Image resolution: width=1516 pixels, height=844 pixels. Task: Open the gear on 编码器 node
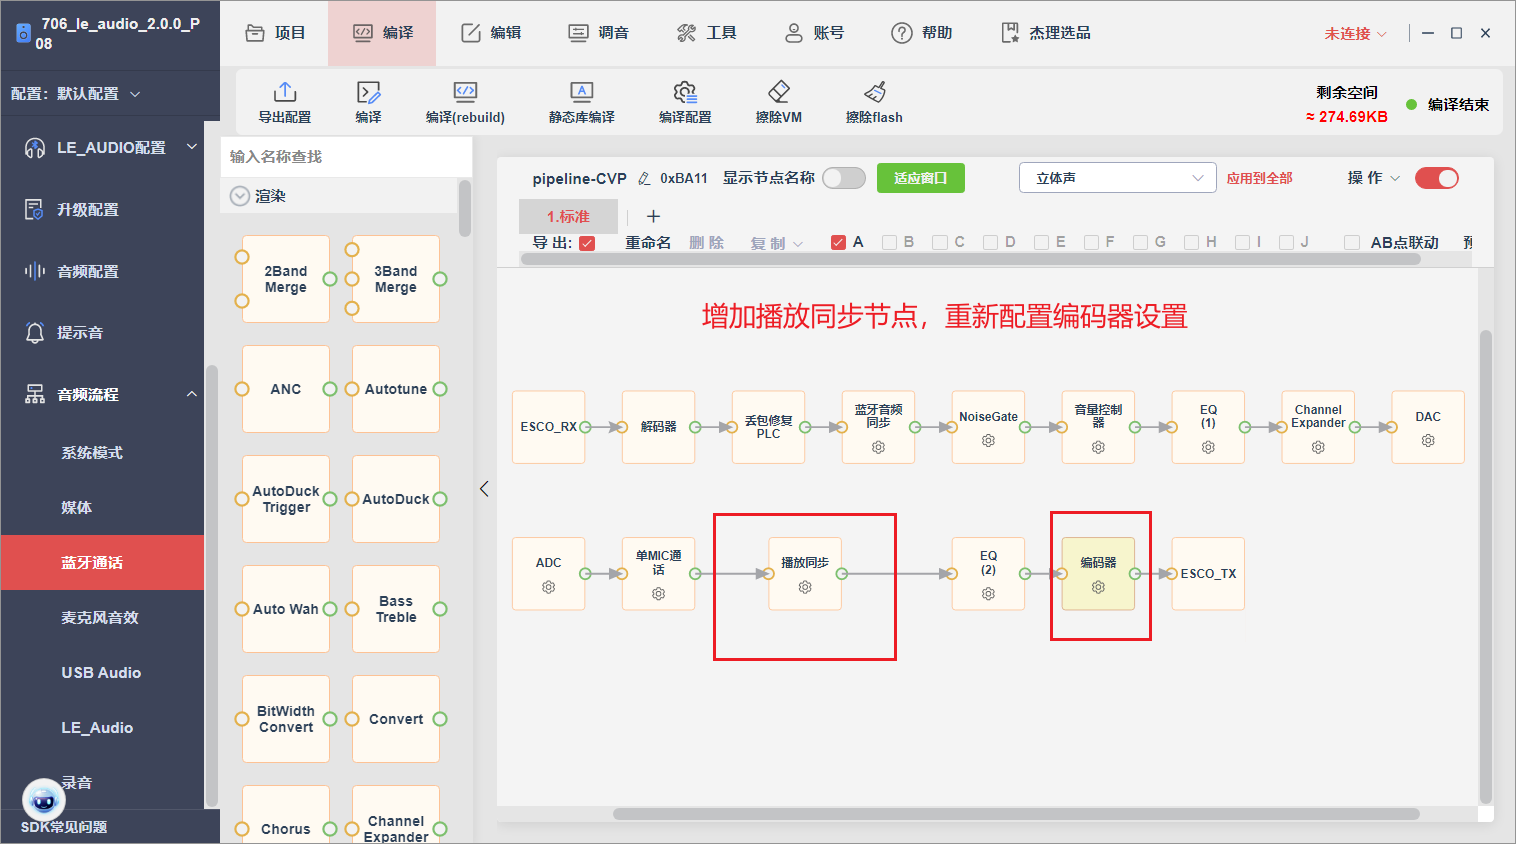pos(1098,587)
